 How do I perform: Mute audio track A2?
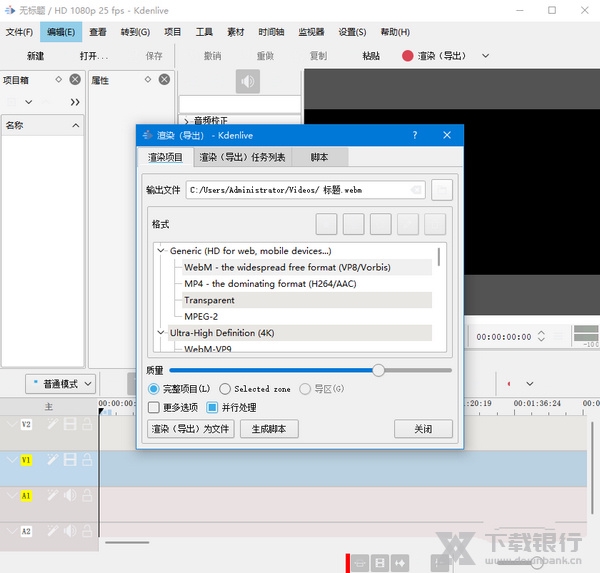pyautogui.click(x=70, y=531)
